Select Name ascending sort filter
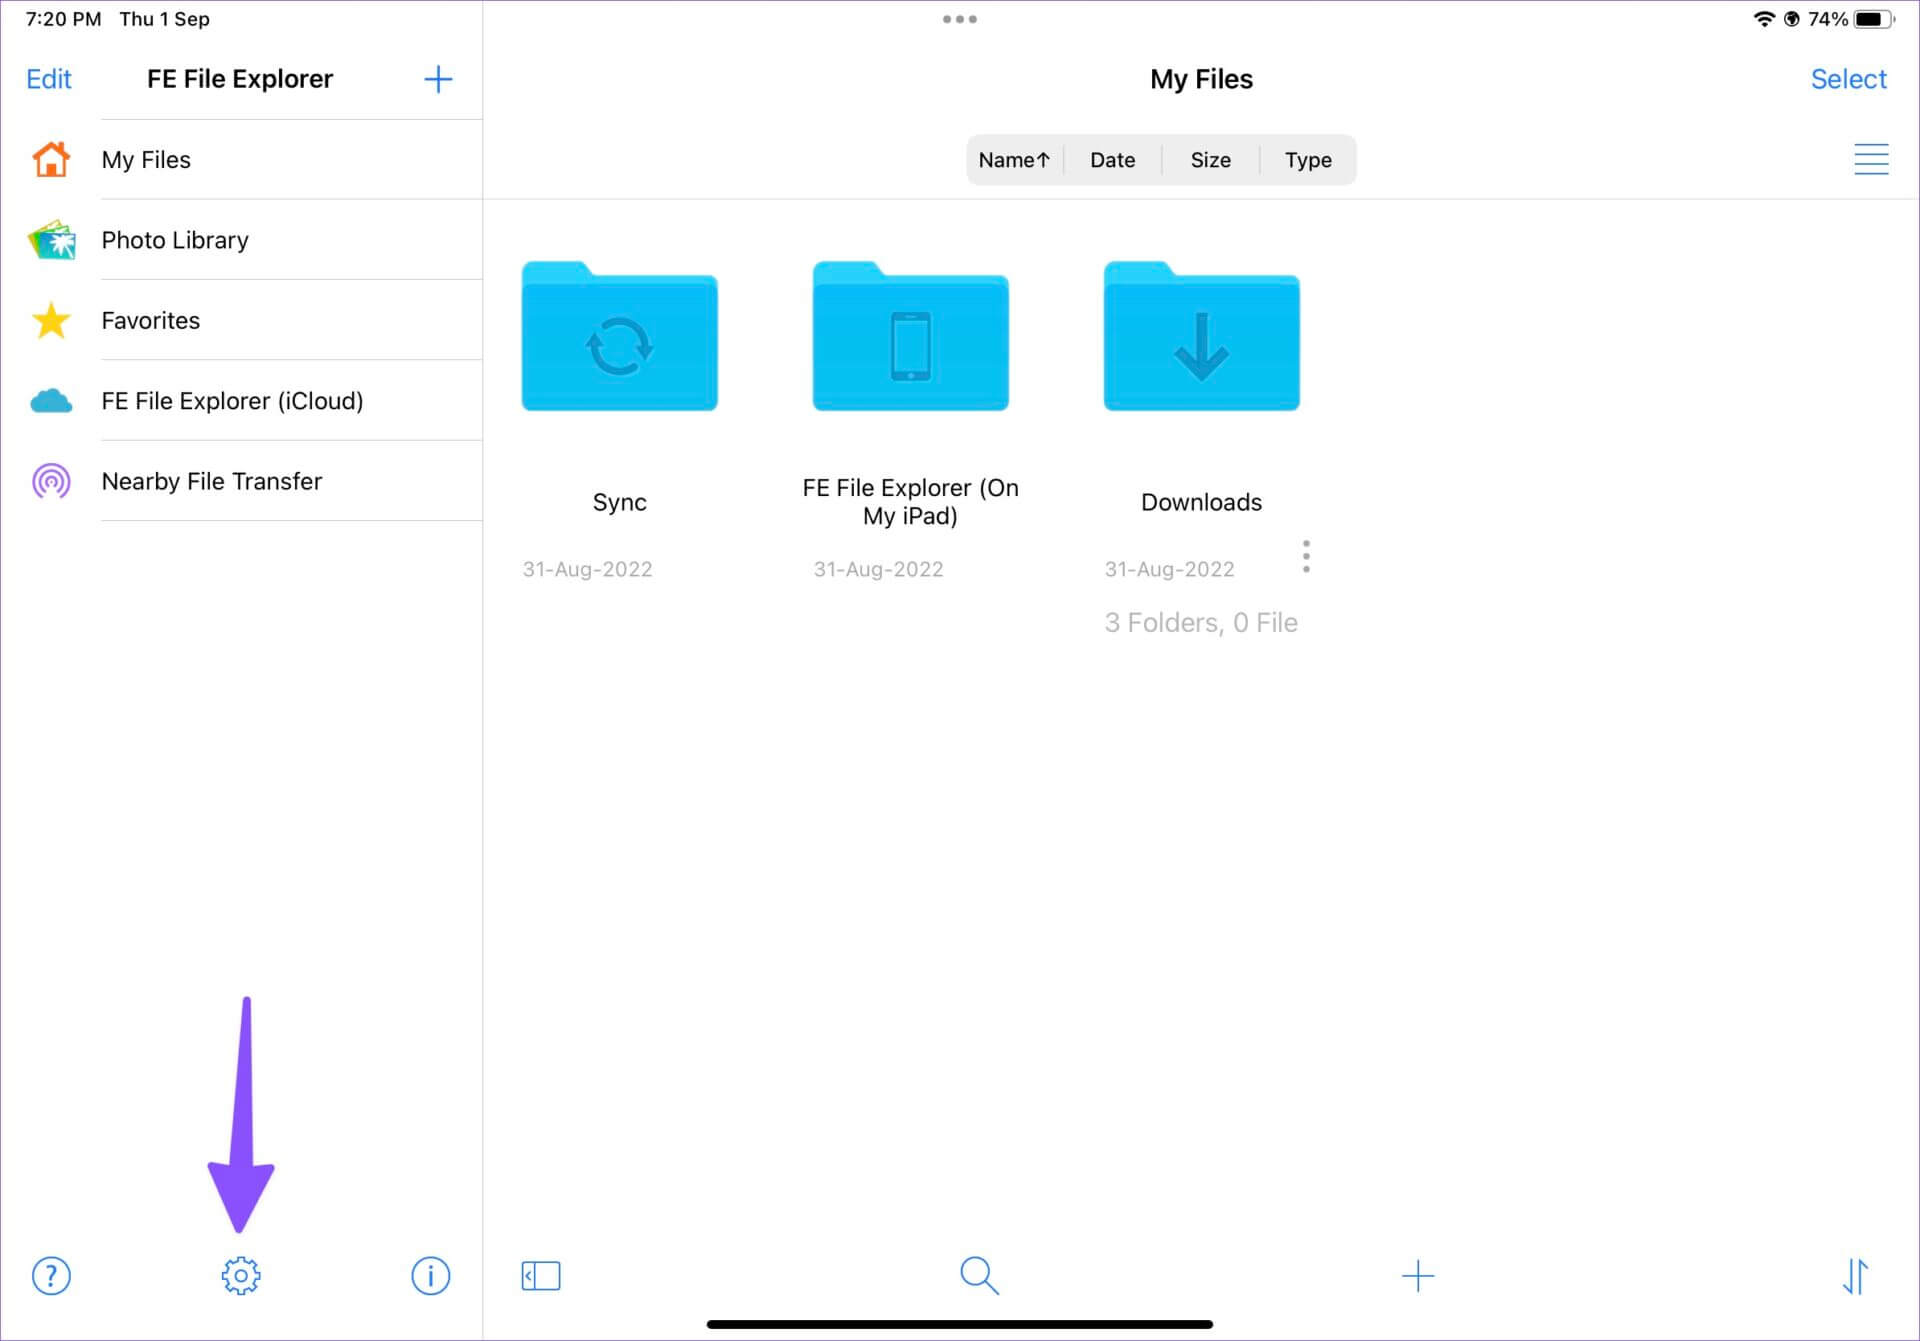Screen dimensions: 1920x1341 pos(1015,159)
